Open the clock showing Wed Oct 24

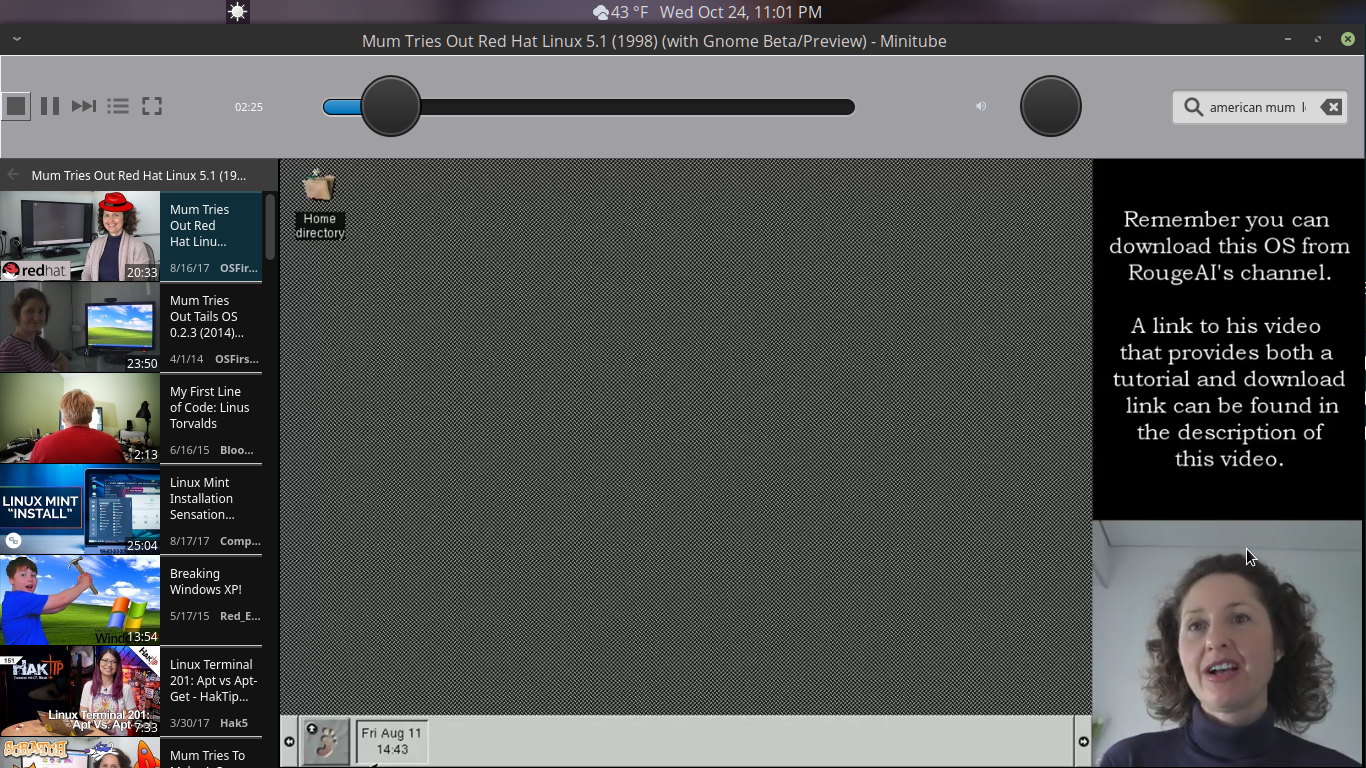coord(741,12)
